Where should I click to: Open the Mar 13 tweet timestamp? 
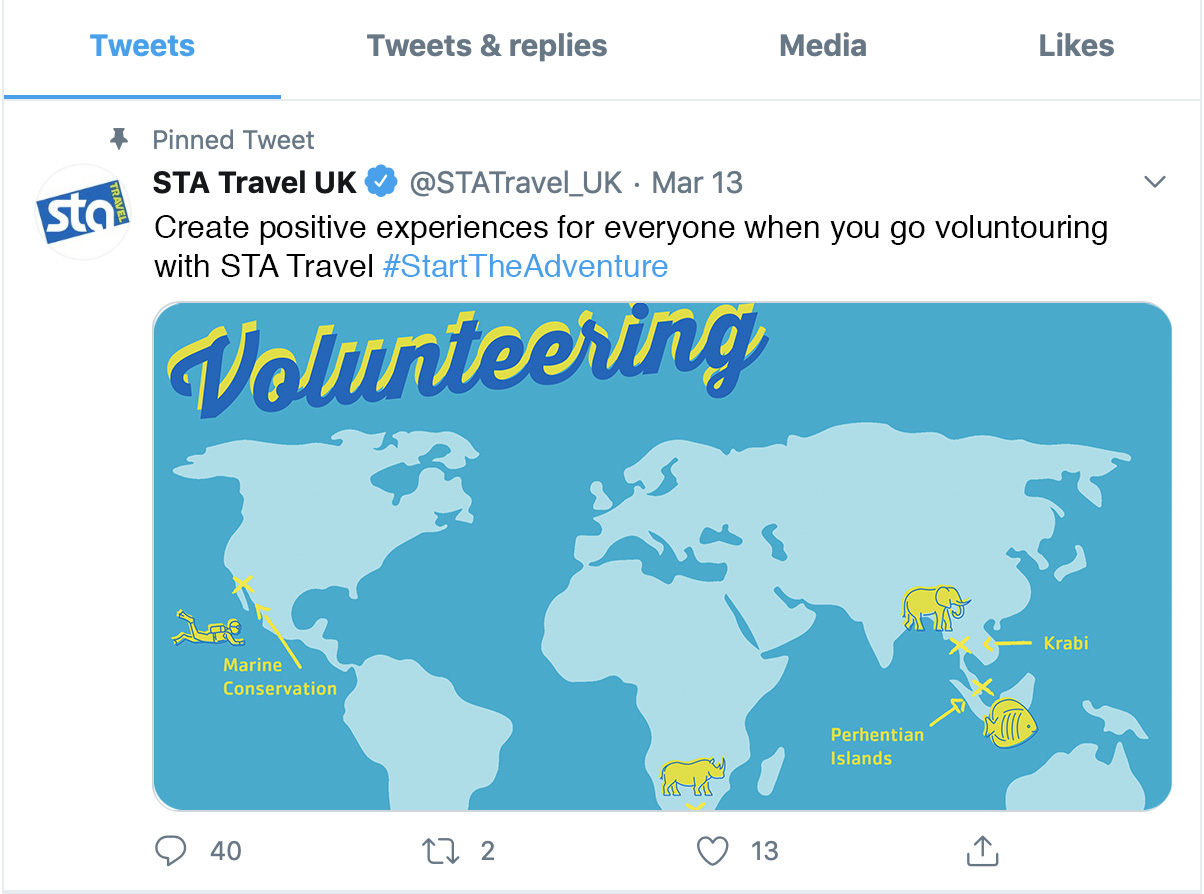pyautogui.click(x=697, y=183)
